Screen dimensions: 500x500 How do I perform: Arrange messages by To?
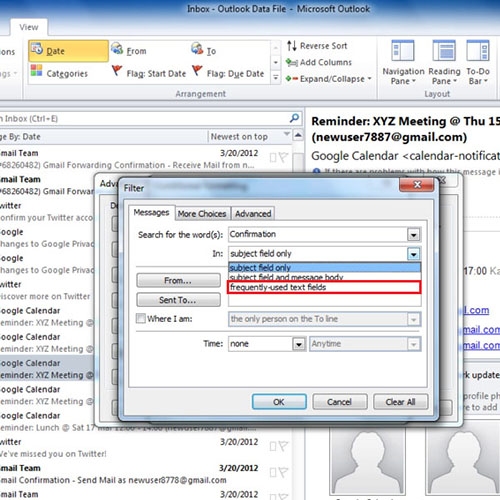click(x=204, y=51)
